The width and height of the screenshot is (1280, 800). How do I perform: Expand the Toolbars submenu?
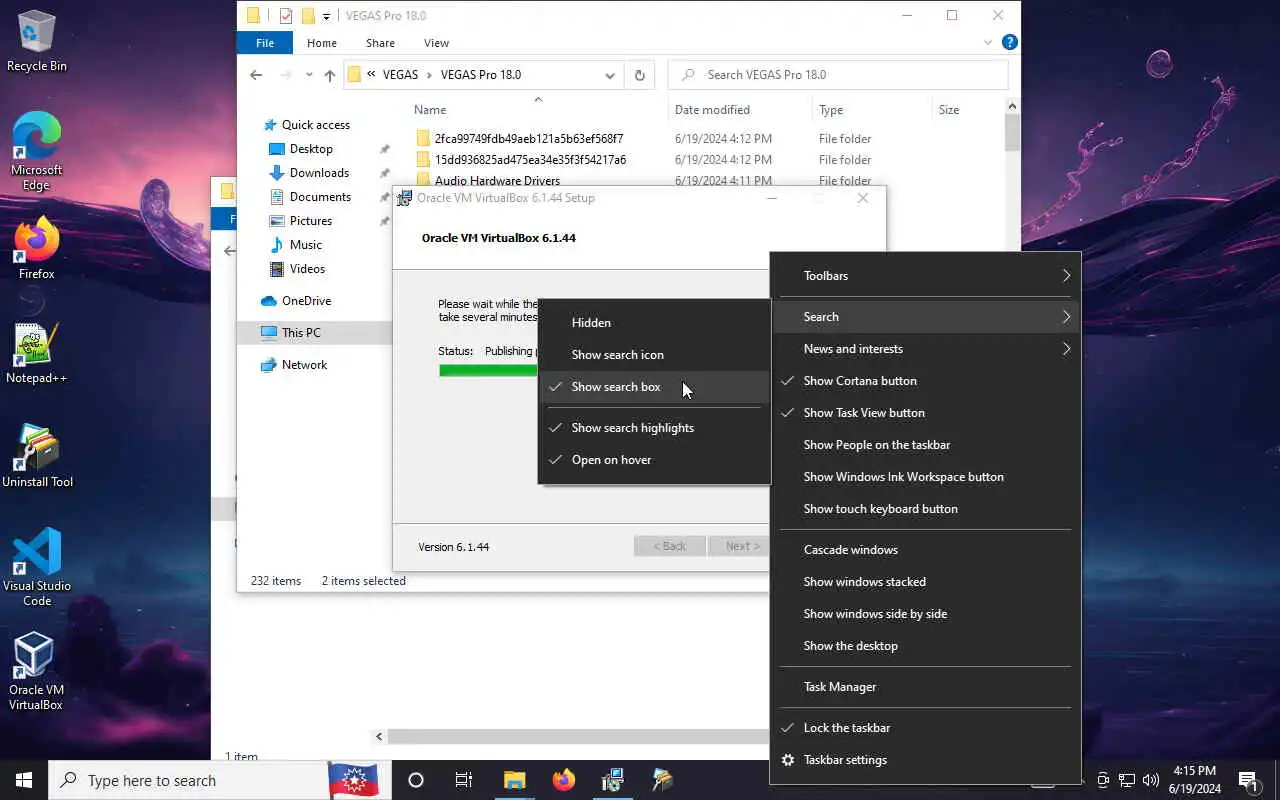pyautogui.click(x=925, y=276)
